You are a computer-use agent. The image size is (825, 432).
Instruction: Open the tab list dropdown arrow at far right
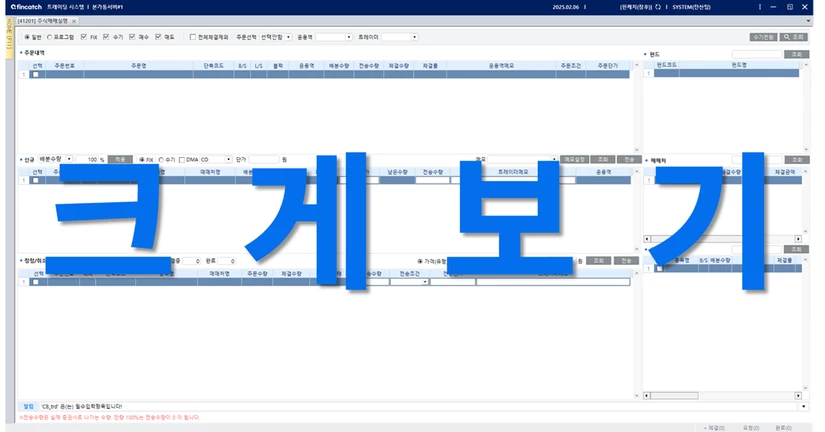(808, 21)
